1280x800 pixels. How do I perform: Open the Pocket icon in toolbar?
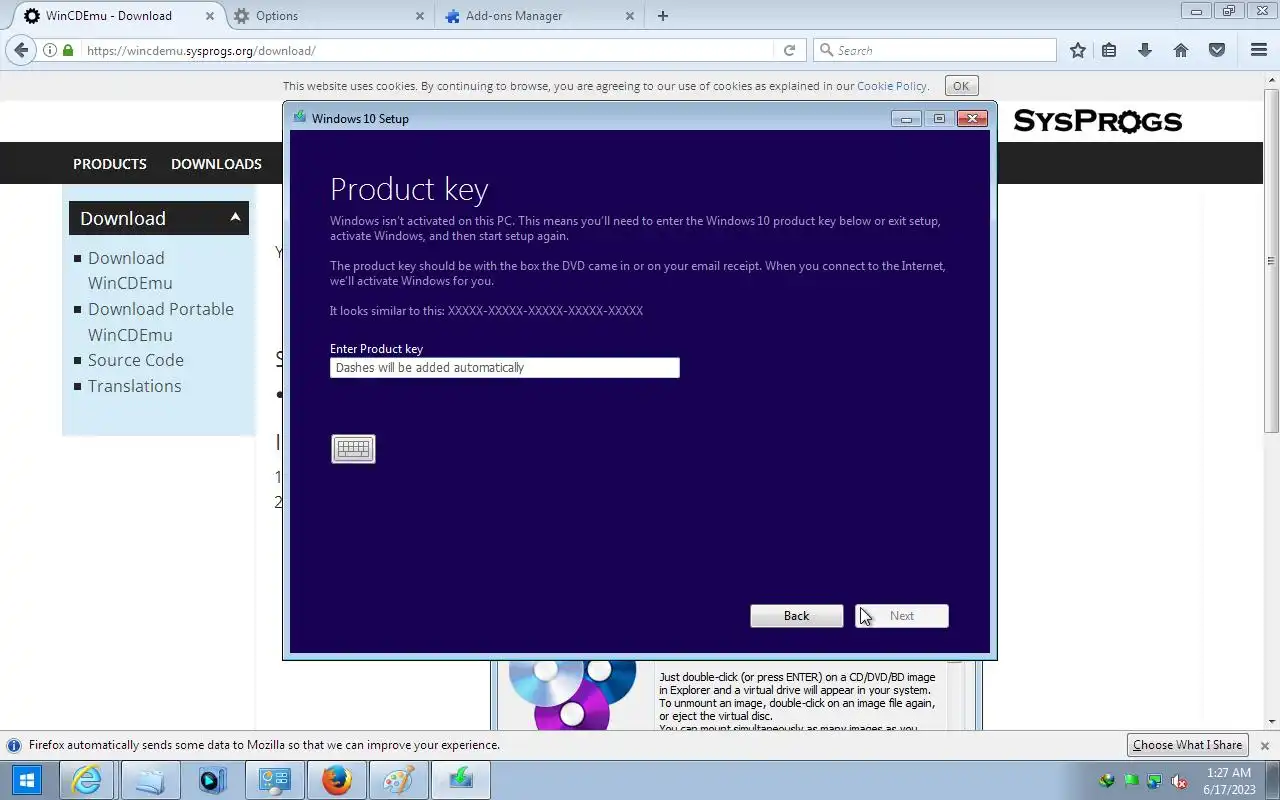pos(1217,50)
